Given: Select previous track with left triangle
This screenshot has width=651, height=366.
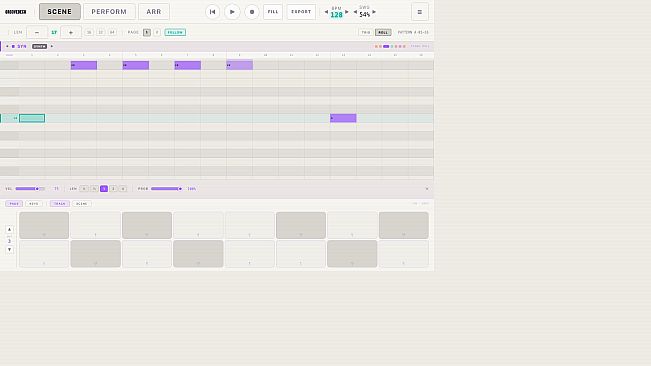Looking at the screenshot, I should tap(7, 46).
